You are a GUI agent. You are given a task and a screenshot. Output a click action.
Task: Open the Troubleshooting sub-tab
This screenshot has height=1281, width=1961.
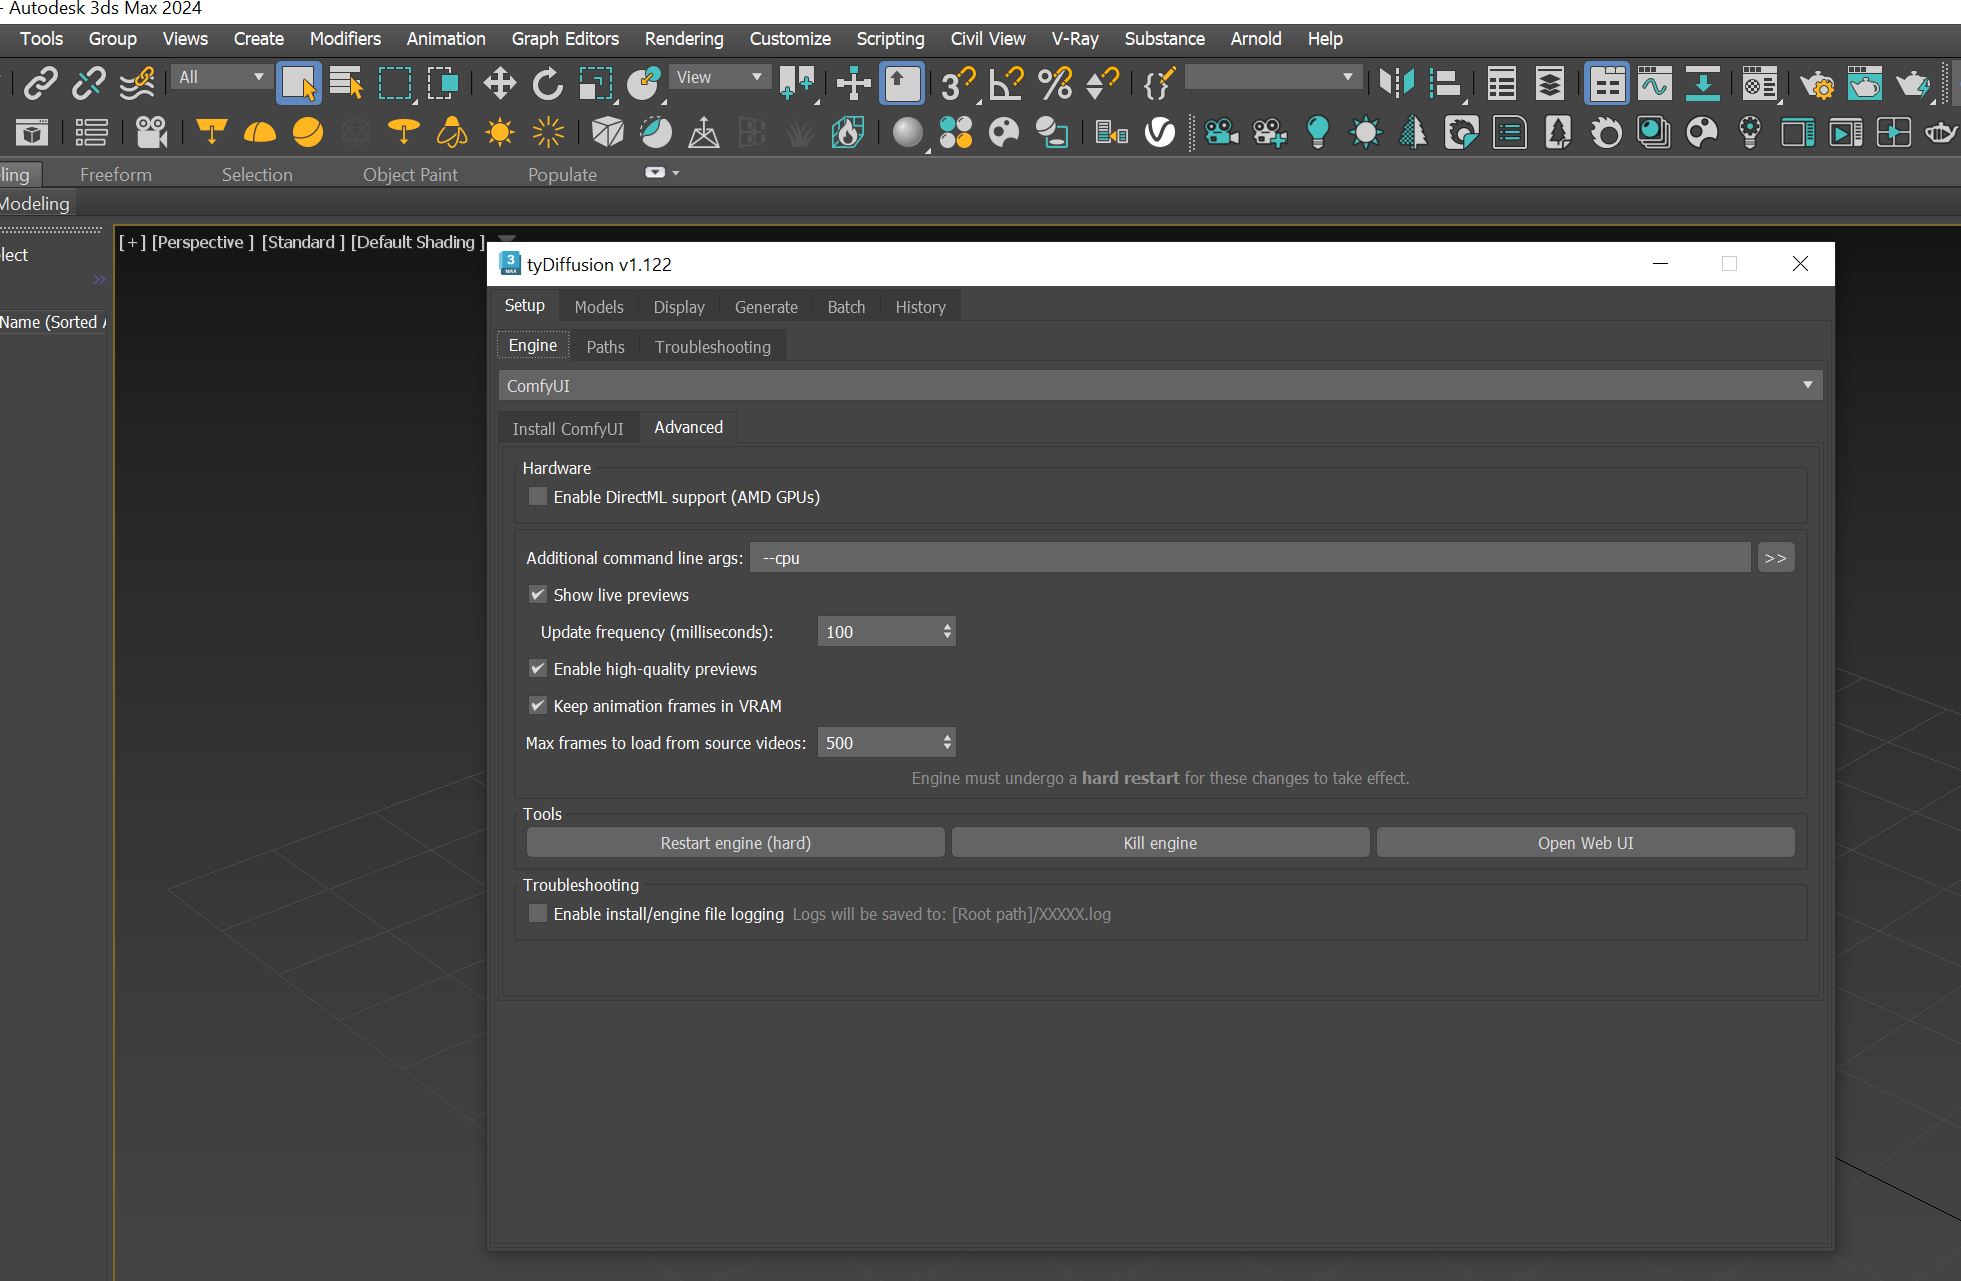click(x=713, y=347)
